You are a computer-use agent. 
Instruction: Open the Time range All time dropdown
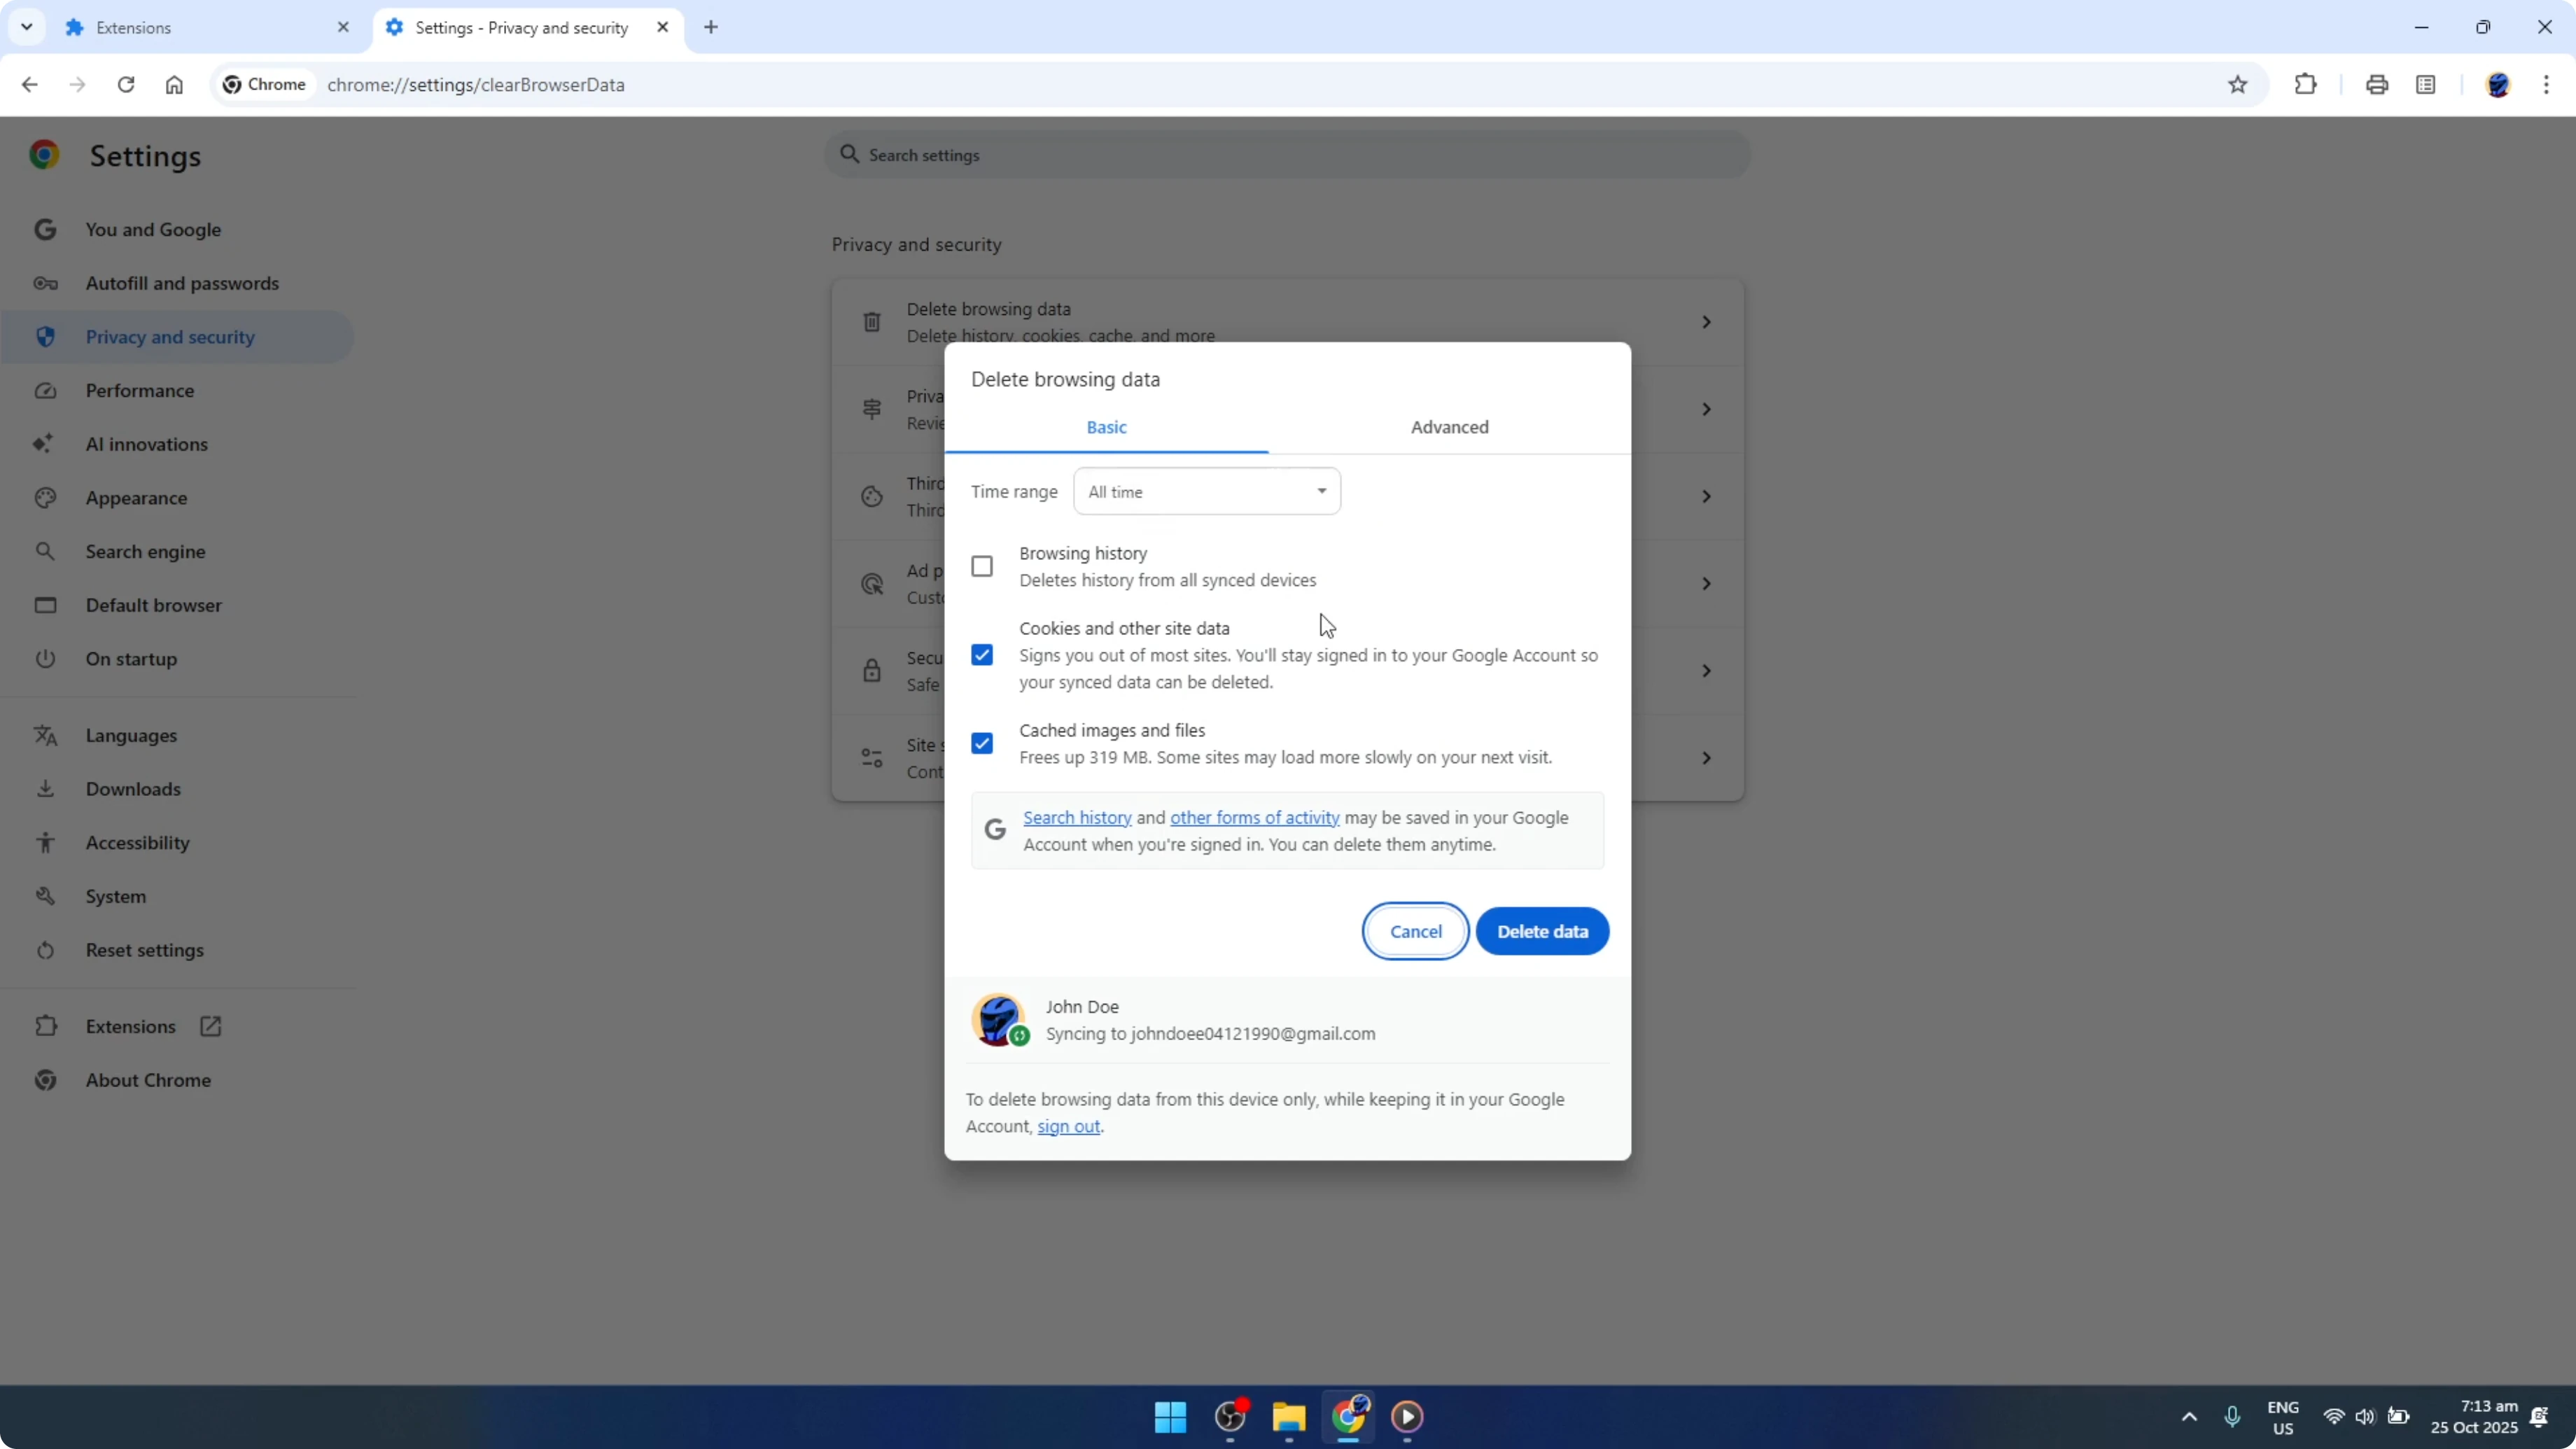point(1206,491)
